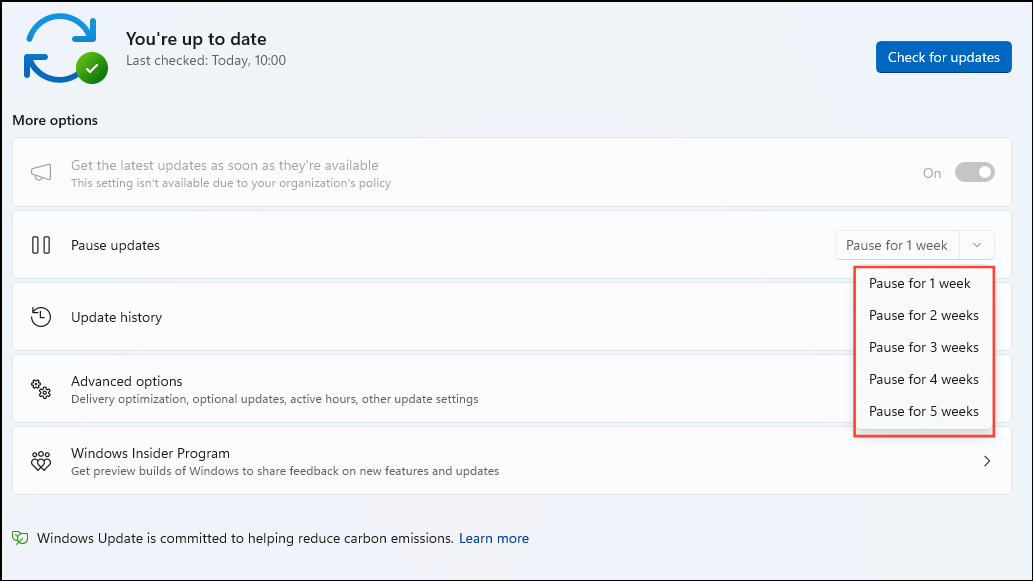This screenshot has height=581, width=1033.
Task: Pick Pause for 4 weeks option
Action: point(923,379)
